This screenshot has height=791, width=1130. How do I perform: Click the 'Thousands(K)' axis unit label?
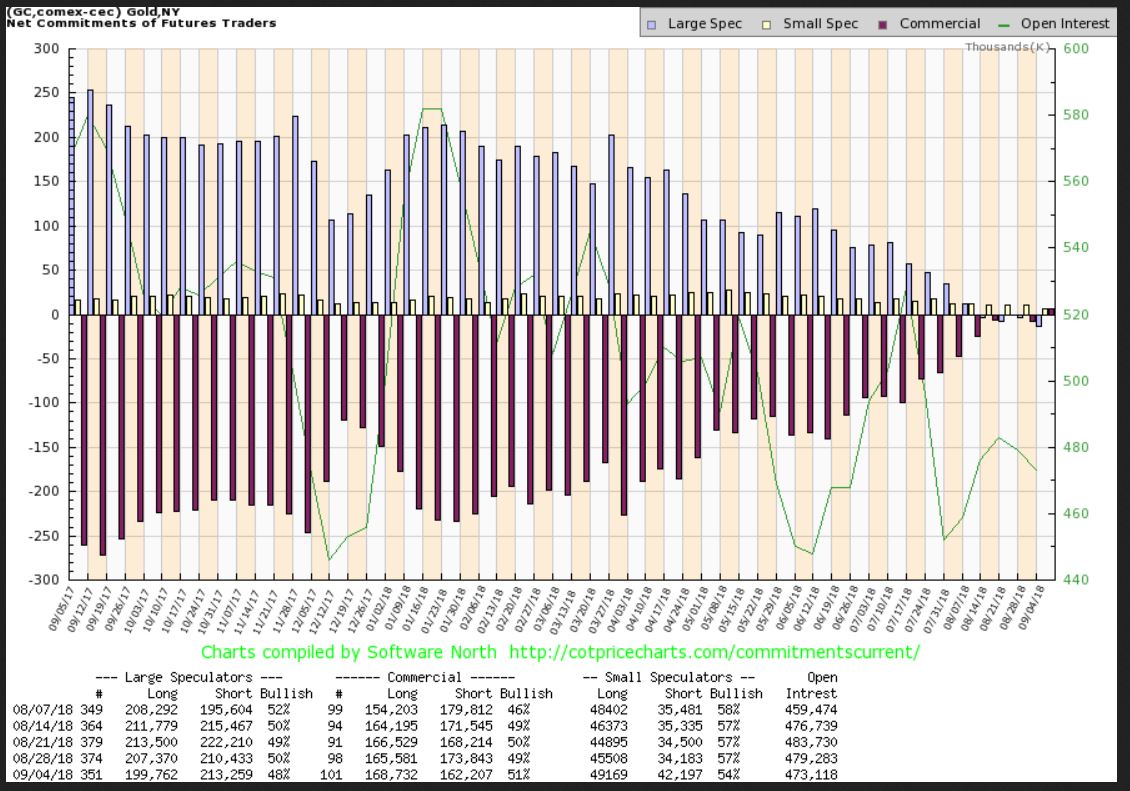point(1008,47)
